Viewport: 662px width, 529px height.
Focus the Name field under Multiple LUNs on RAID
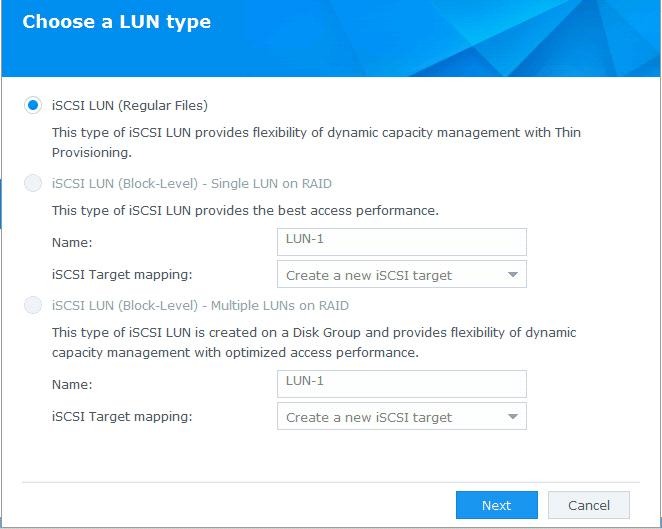pyautogui.click(x=401, y=383)
